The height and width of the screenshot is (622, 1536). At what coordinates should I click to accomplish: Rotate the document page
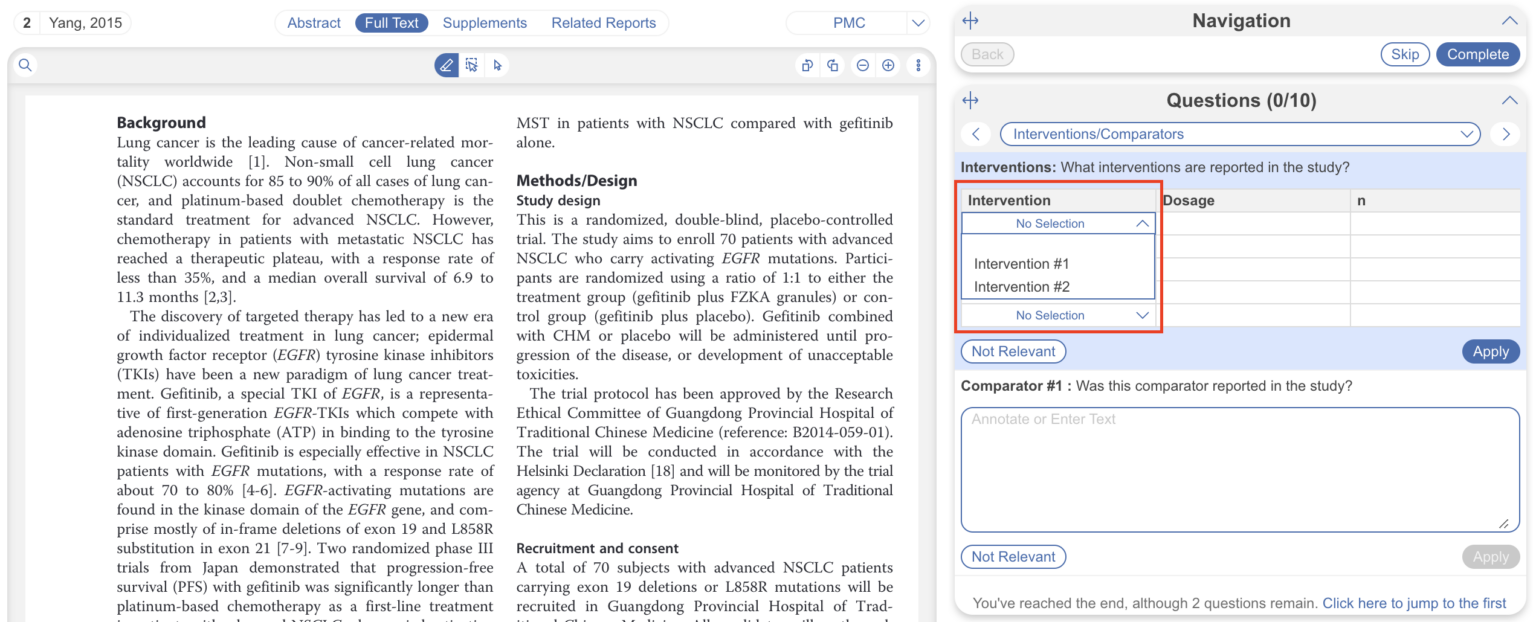coord(807,64)
